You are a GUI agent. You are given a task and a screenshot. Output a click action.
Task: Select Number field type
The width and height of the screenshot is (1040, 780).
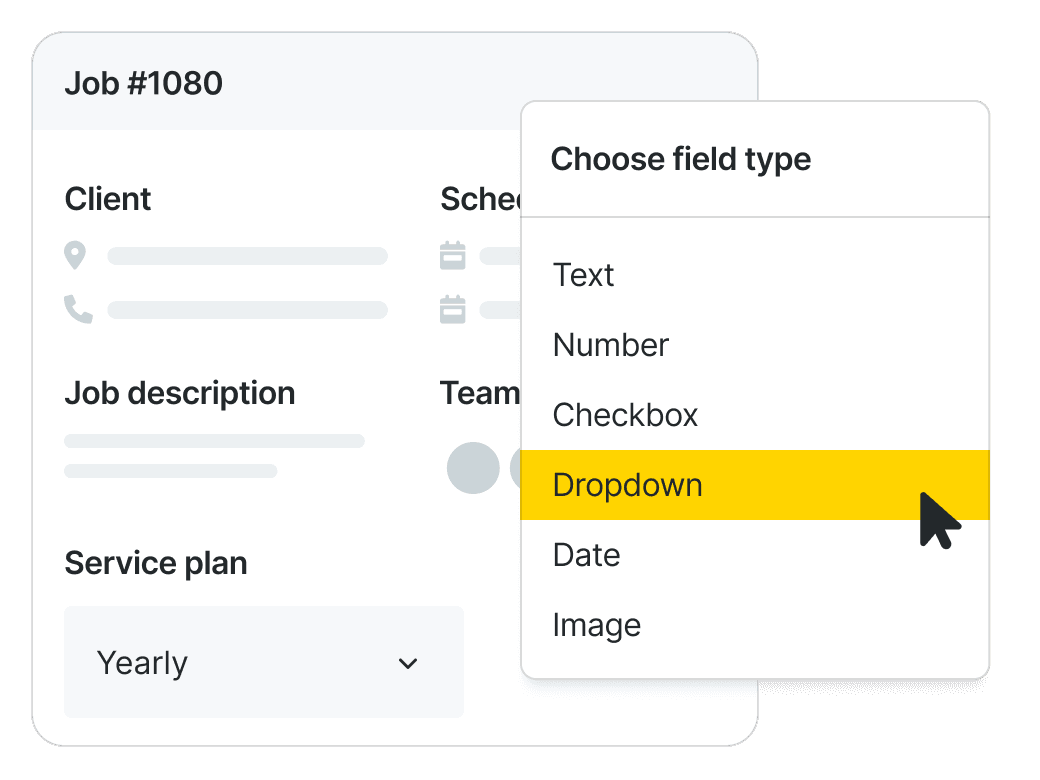tap(755, 345)
